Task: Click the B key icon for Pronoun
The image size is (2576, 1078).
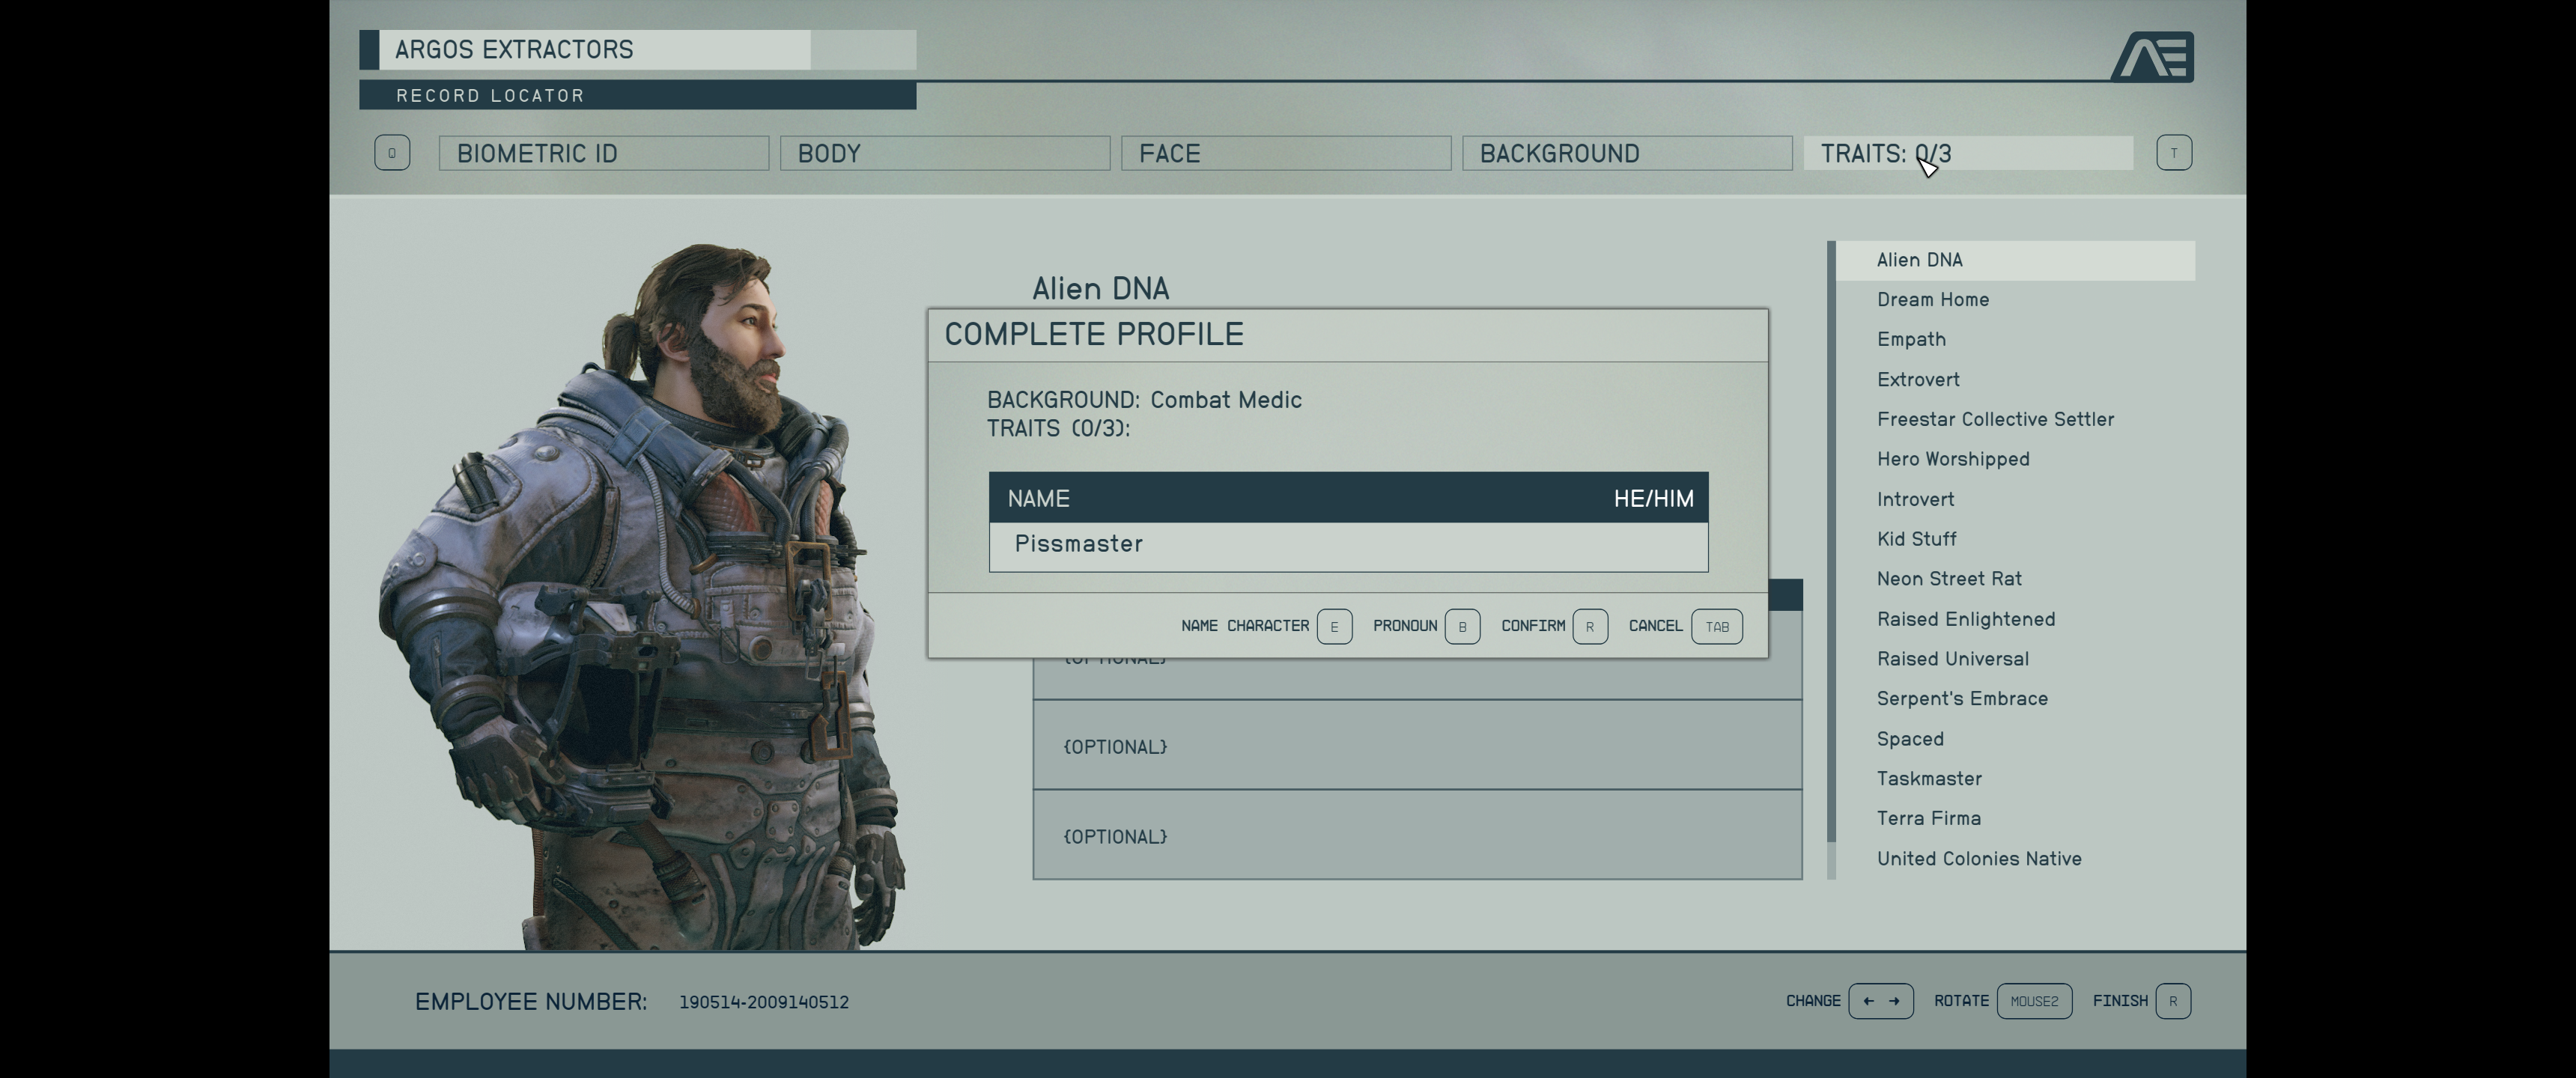Action: 1462,626
